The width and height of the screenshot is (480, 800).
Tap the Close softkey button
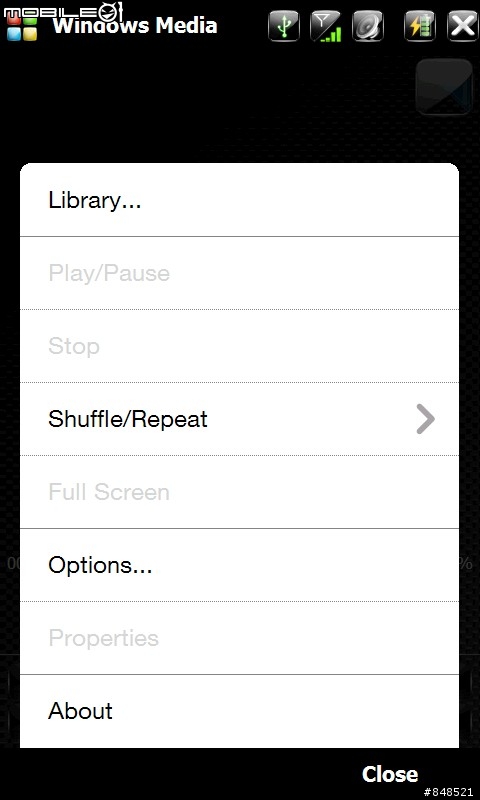pos(390,774)
